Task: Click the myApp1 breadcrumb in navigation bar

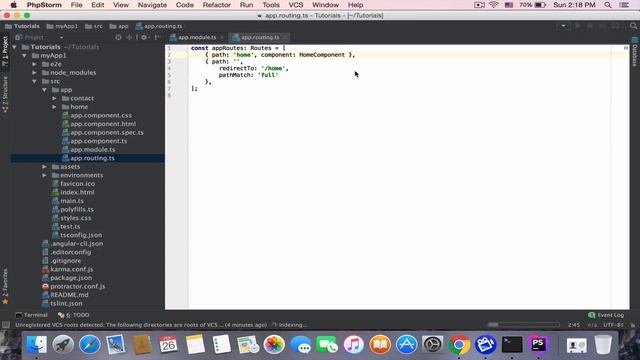Action: coord(62,26)
